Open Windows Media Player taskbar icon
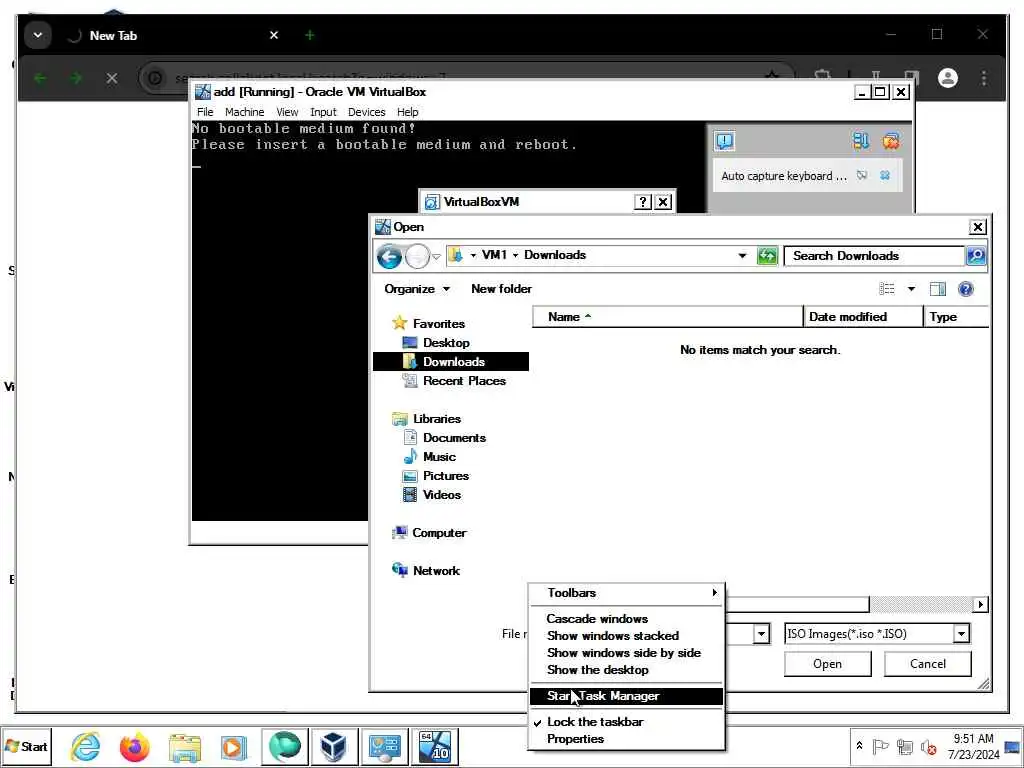The image size is (1024, 768). 234,746
